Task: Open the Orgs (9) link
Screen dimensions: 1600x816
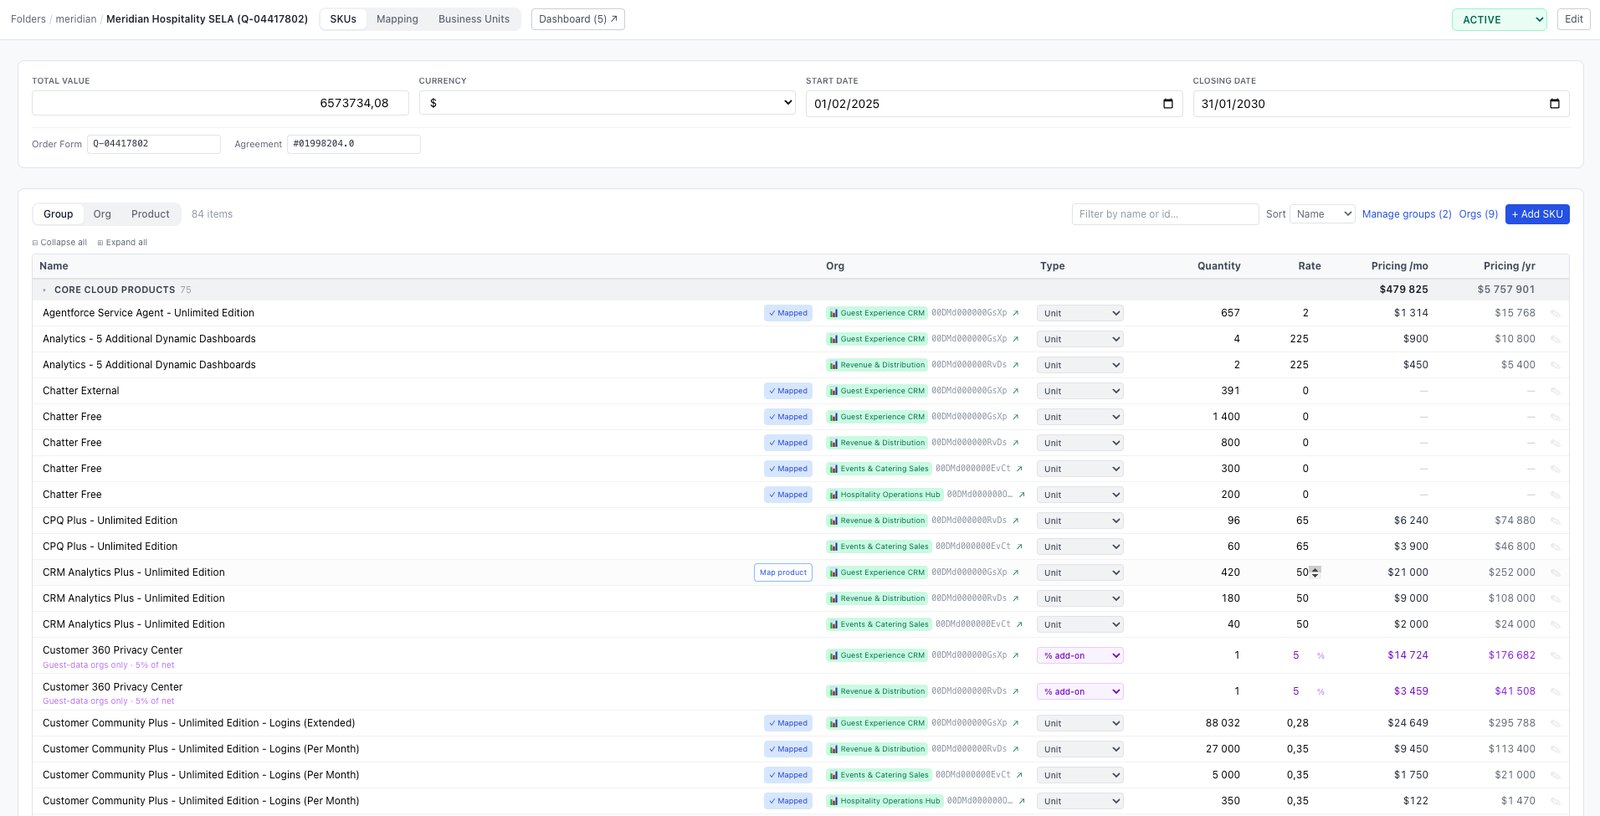Action: tap(1478, 214)
